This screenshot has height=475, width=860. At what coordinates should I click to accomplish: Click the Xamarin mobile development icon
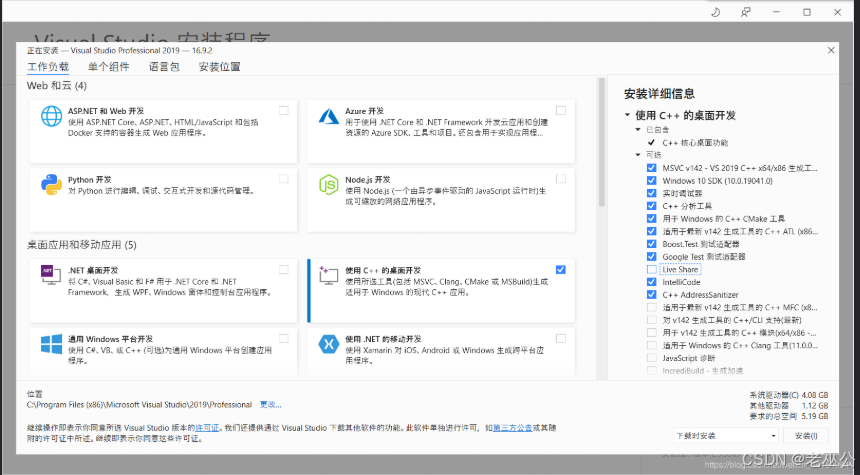click(329, 344)
